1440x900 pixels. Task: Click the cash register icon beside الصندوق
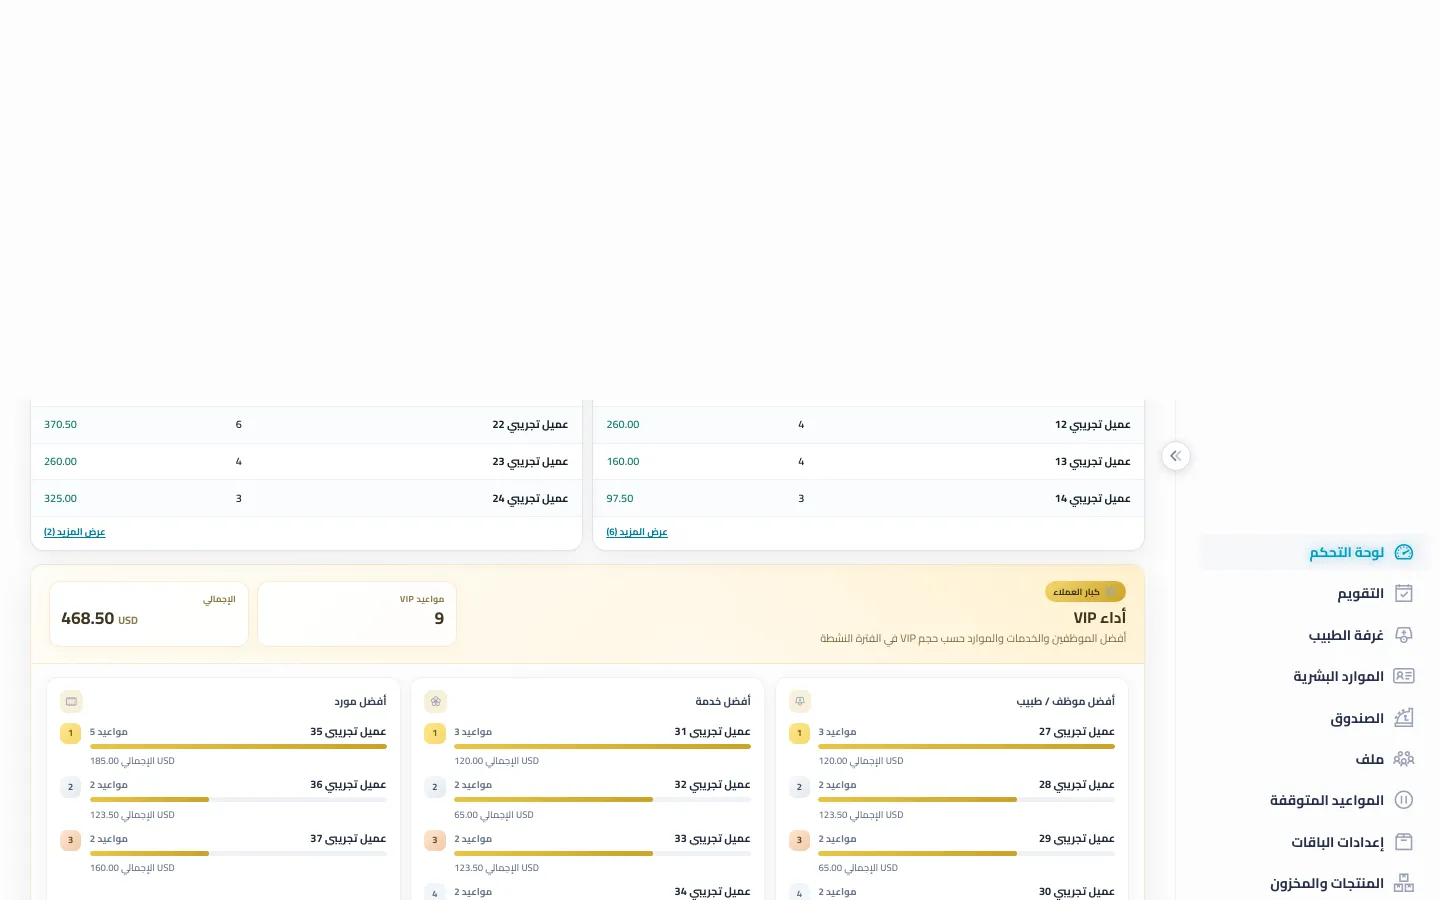1404,718
